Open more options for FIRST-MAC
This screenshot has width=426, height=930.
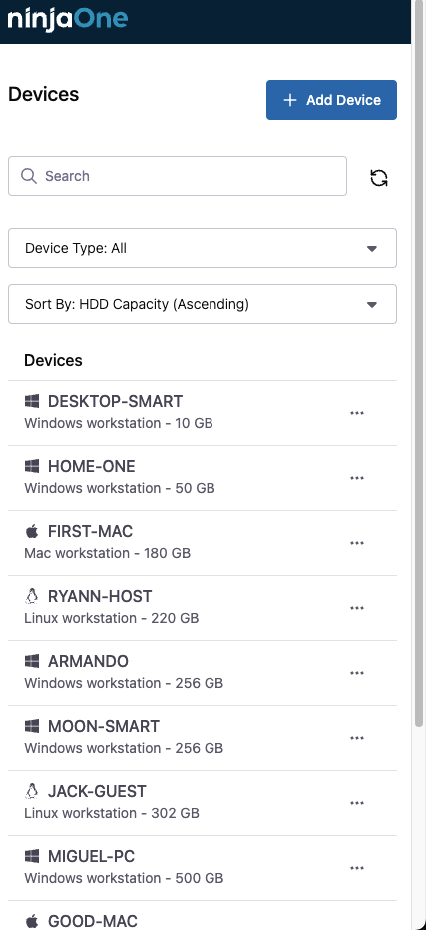click(x=357, y=543)
